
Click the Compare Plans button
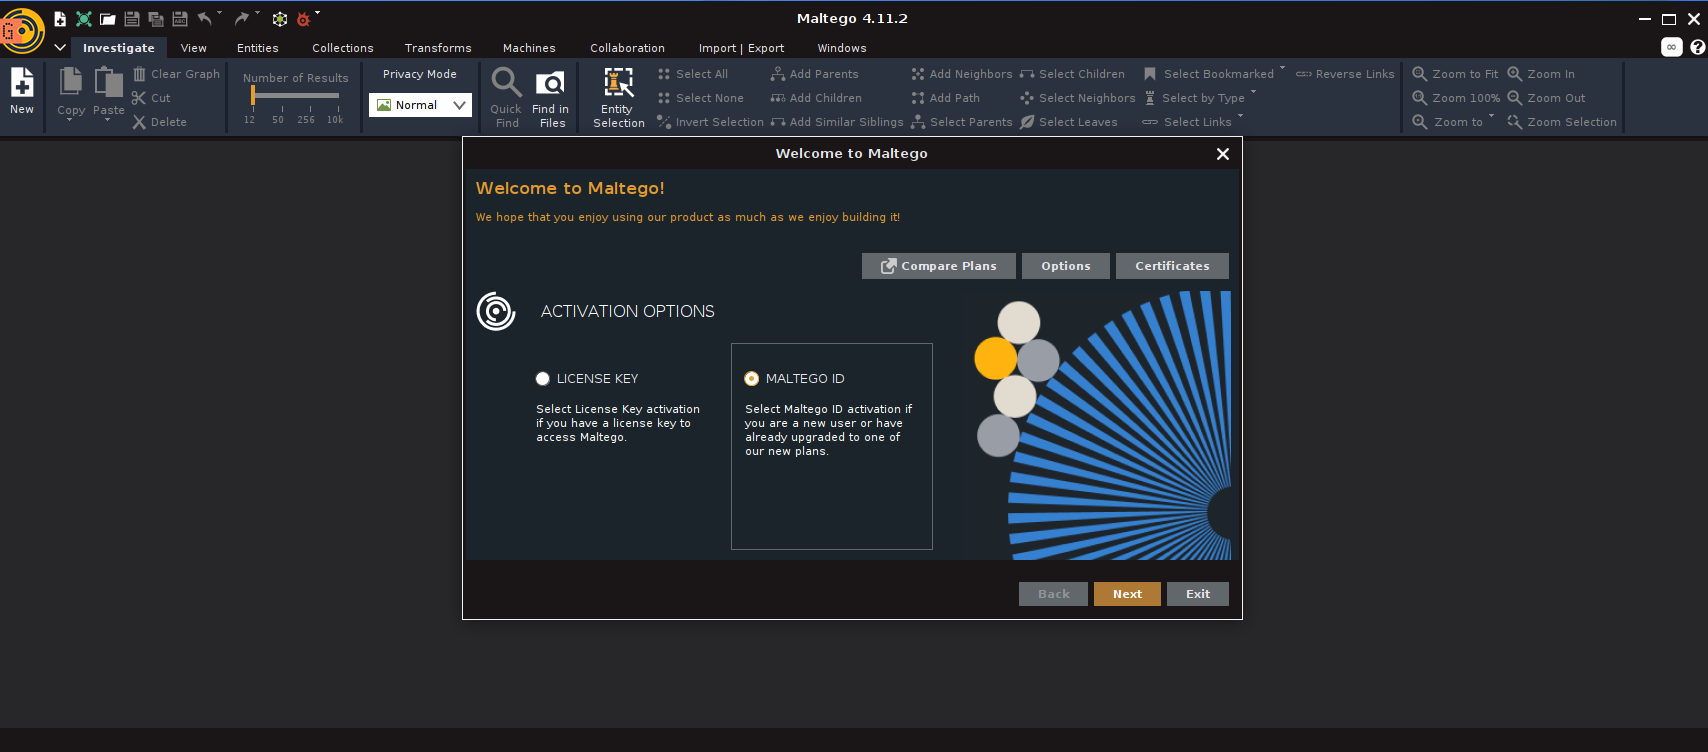939,266
